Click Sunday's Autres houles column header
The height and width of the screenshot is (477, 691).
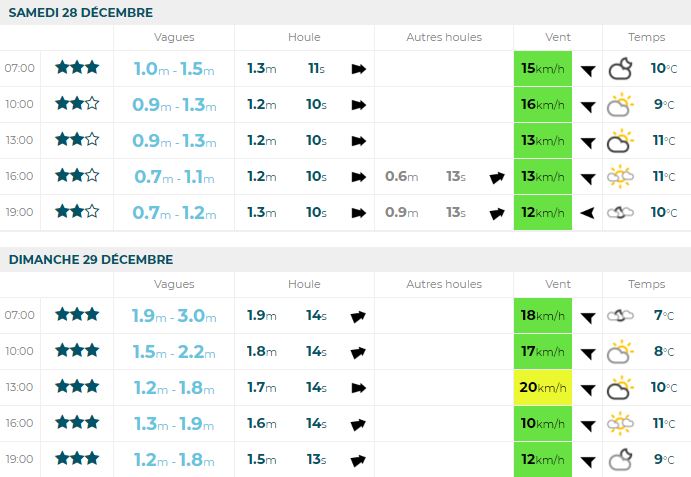pos(444,284)
